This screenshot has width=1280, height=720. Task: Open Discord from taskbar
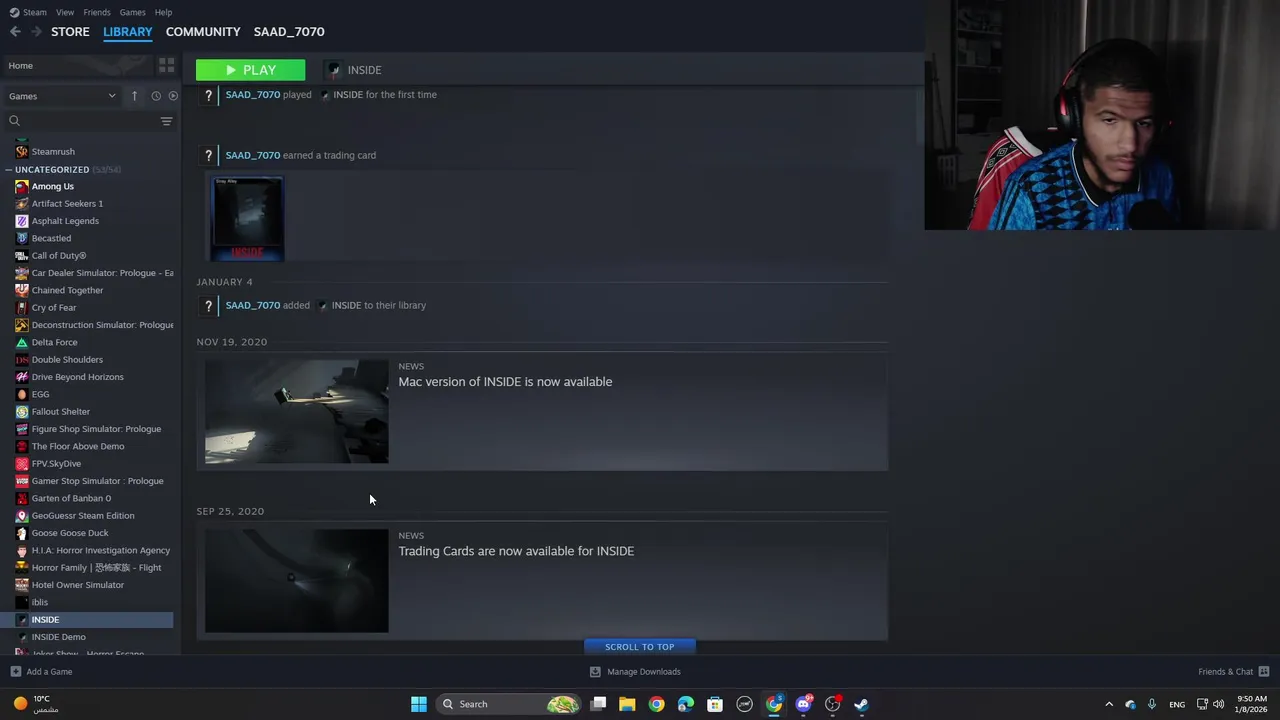803,704
